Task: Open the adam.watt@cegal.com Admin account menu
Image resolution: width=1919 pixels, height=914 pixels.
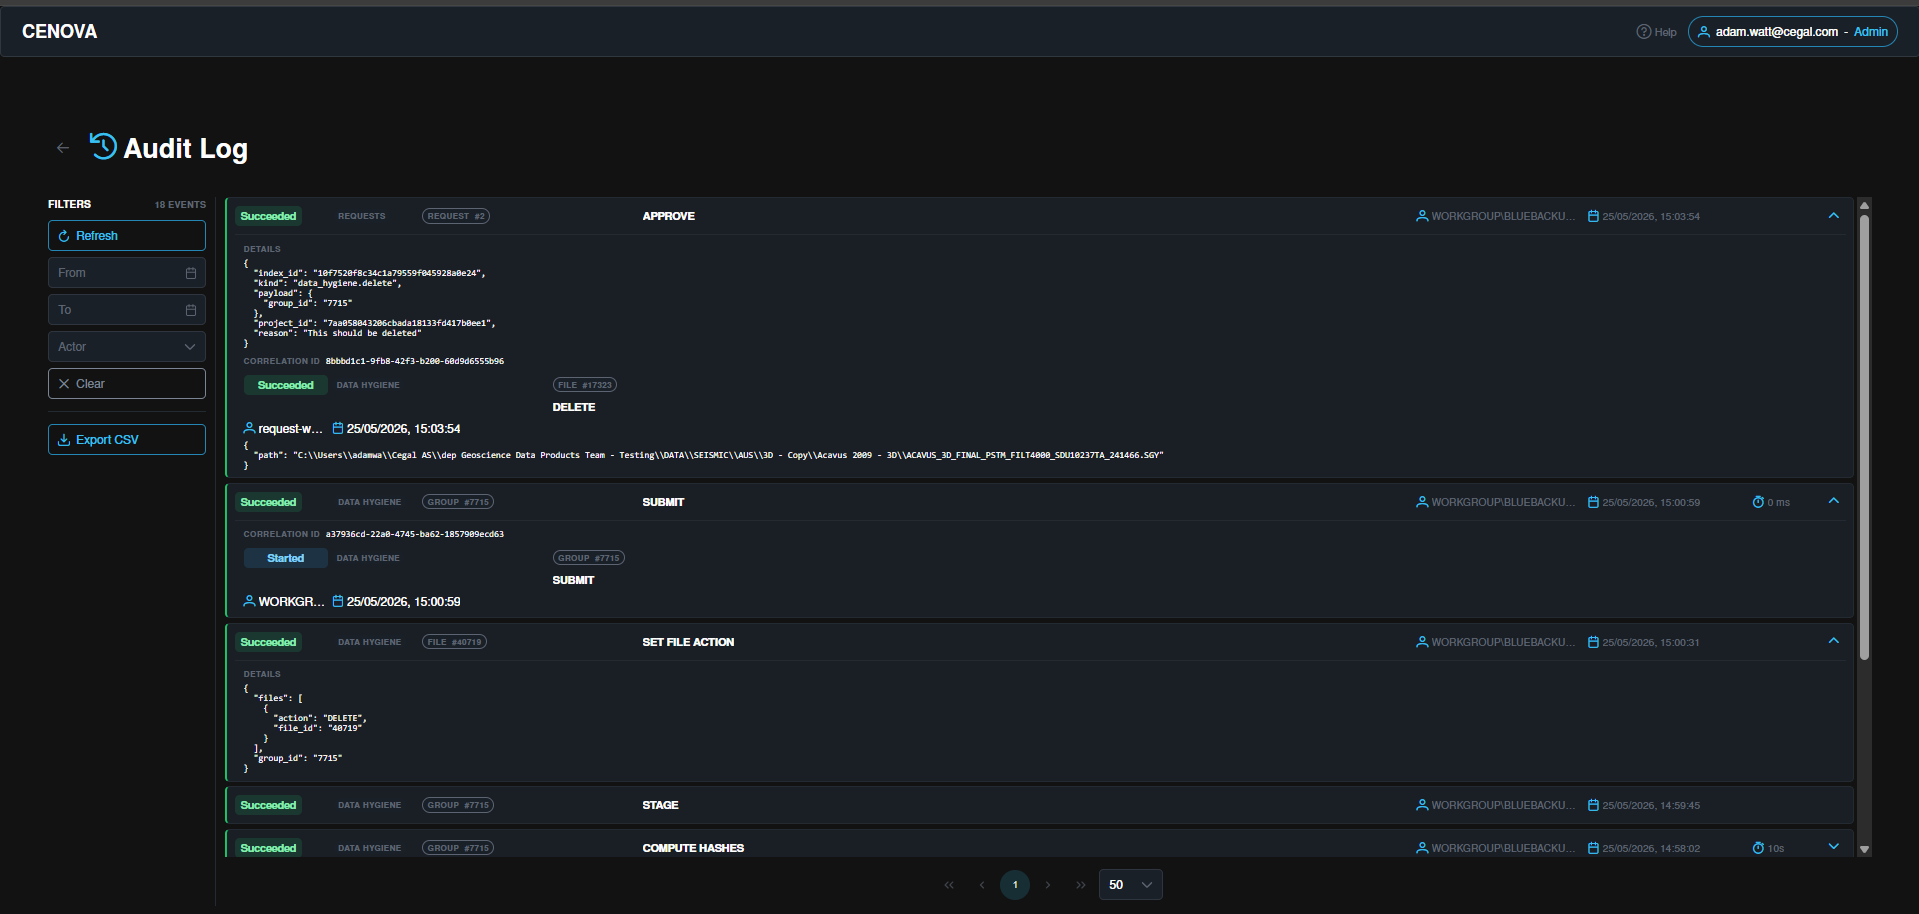Action: pyautogui.click(x=1792, y=32)
